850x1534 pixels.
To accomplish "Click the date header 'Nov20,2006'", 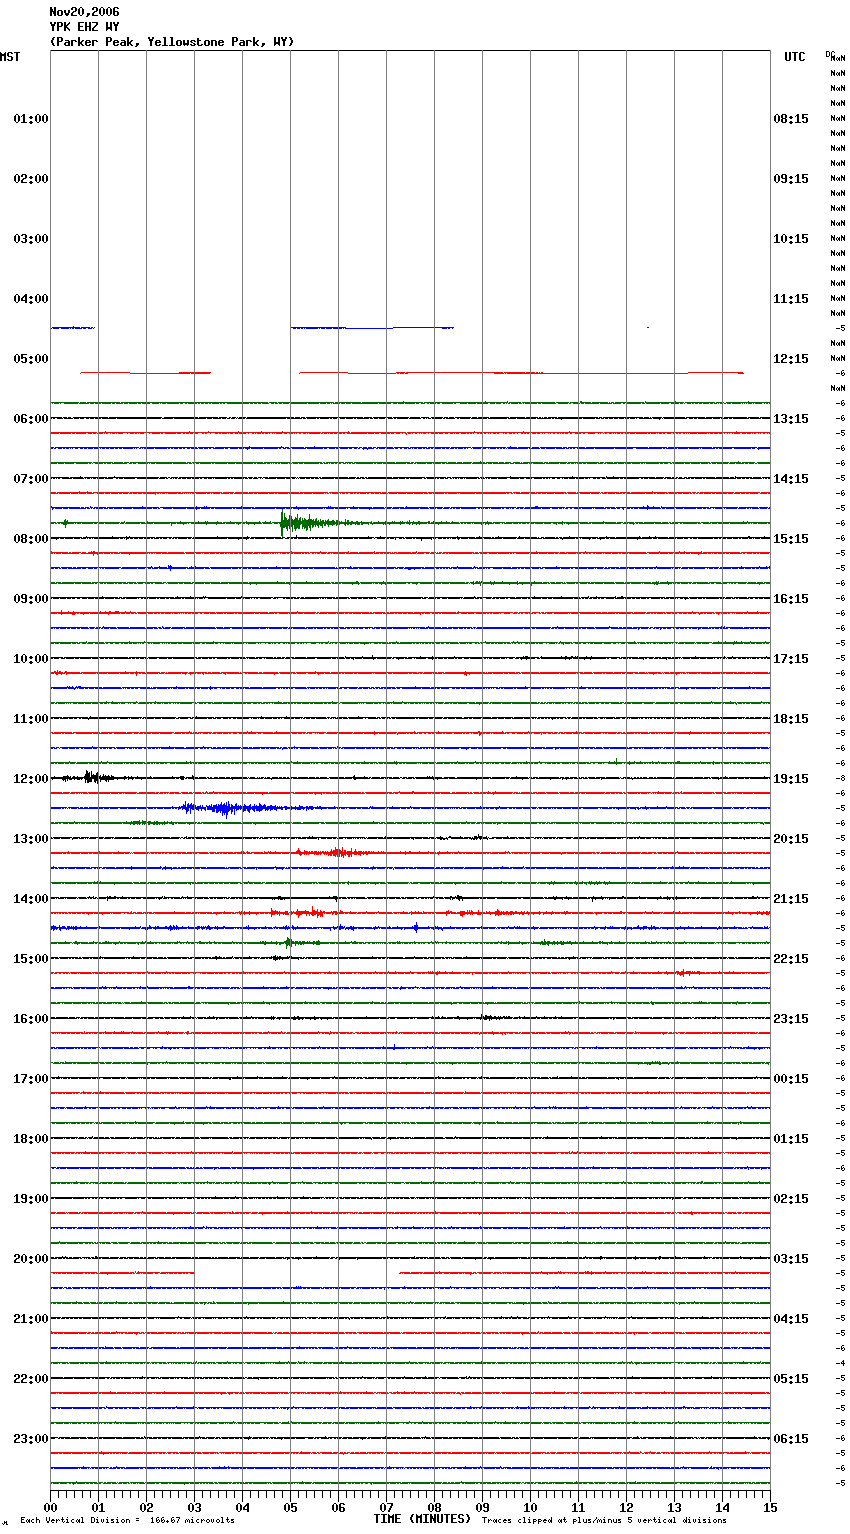I will coord(84,12).
